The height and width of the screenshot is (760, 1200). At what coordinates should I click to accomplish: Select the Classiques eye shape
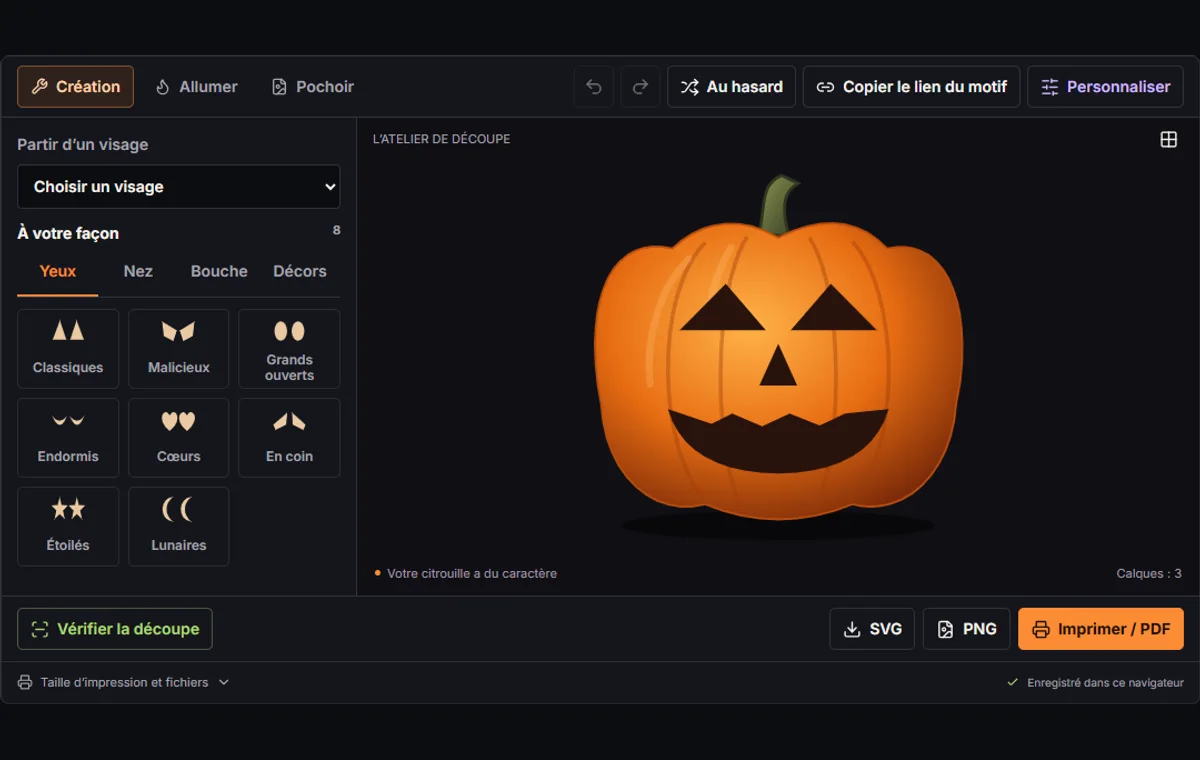point(68,348)
